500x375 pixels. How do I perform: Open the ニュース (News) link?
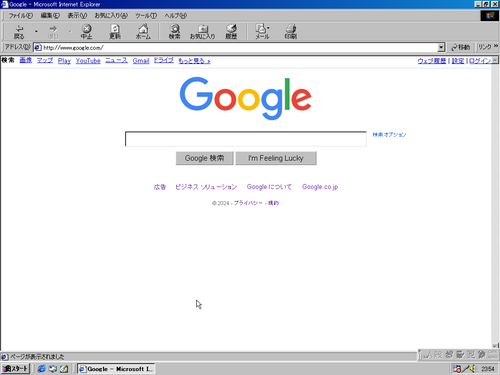(x=116, y=60)
